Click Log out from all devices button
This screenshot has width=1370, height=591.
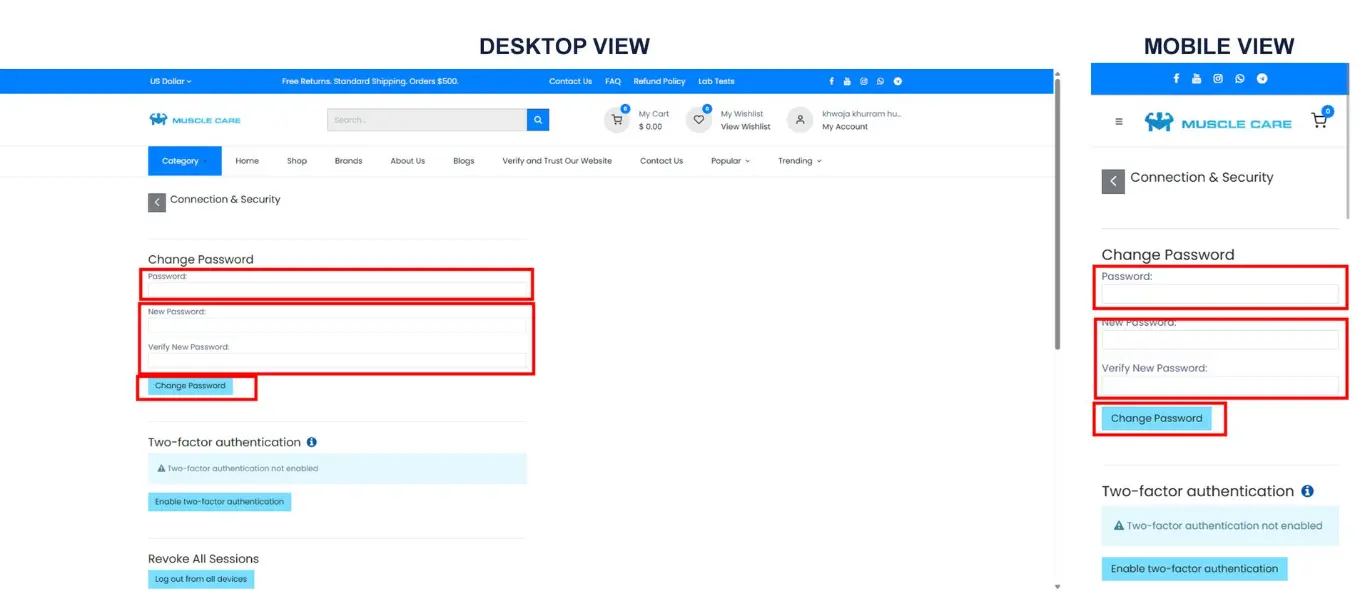point(201,579)
